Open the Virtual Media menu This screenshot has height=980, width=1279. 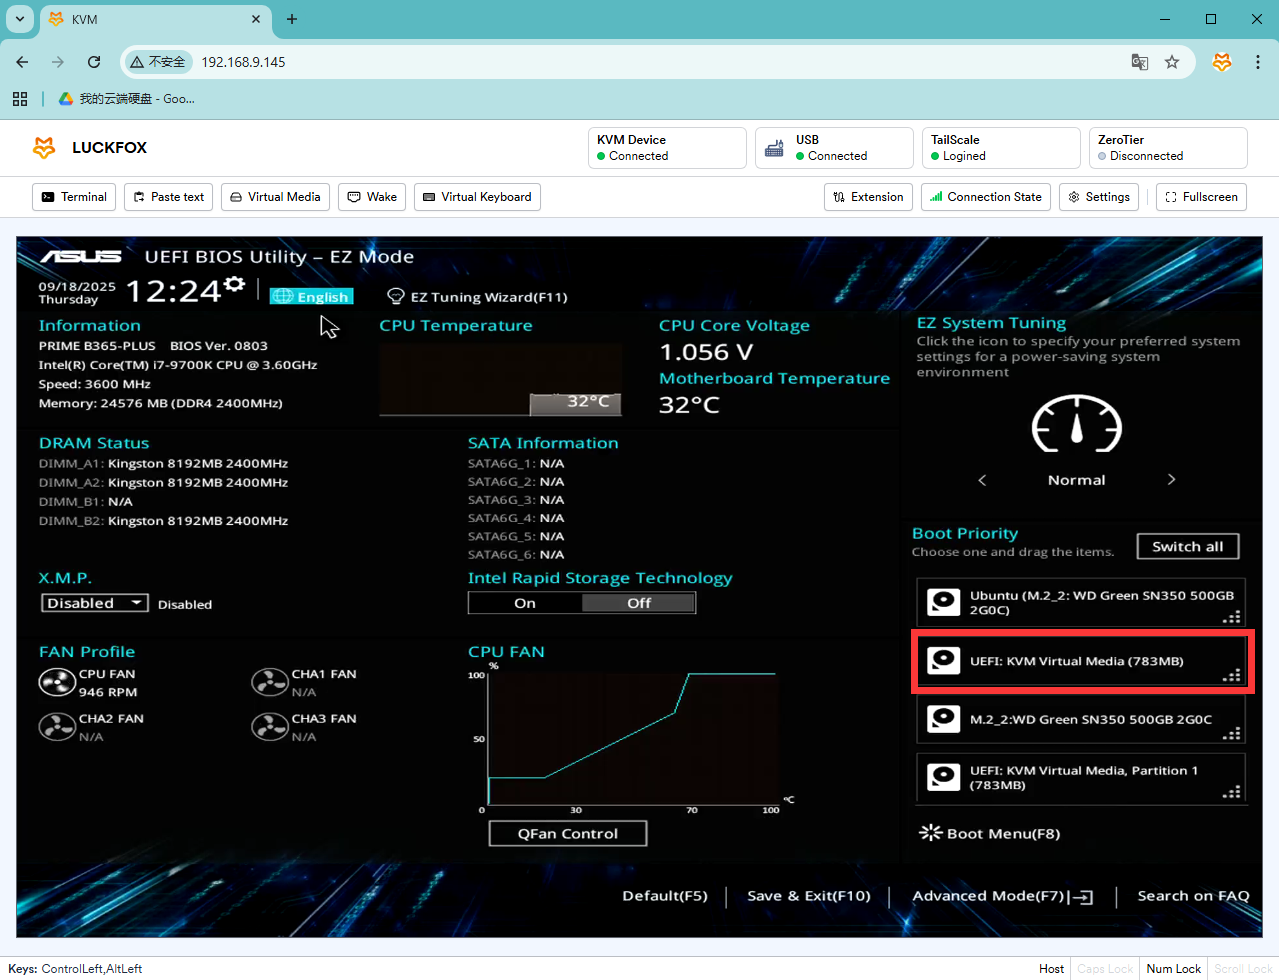[x=275, y=197]
